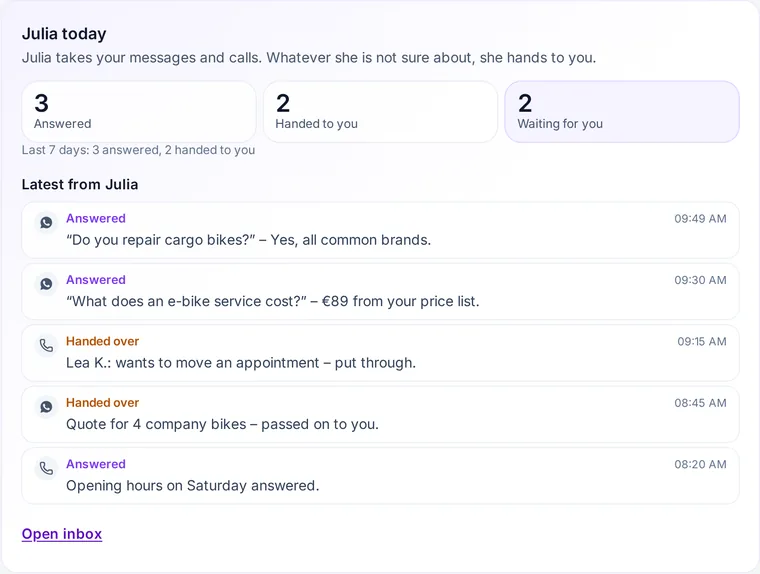Viewport: 760px width, 574px height.
Task: Click the Latest from Julia heading
Action: pos(80,184)
